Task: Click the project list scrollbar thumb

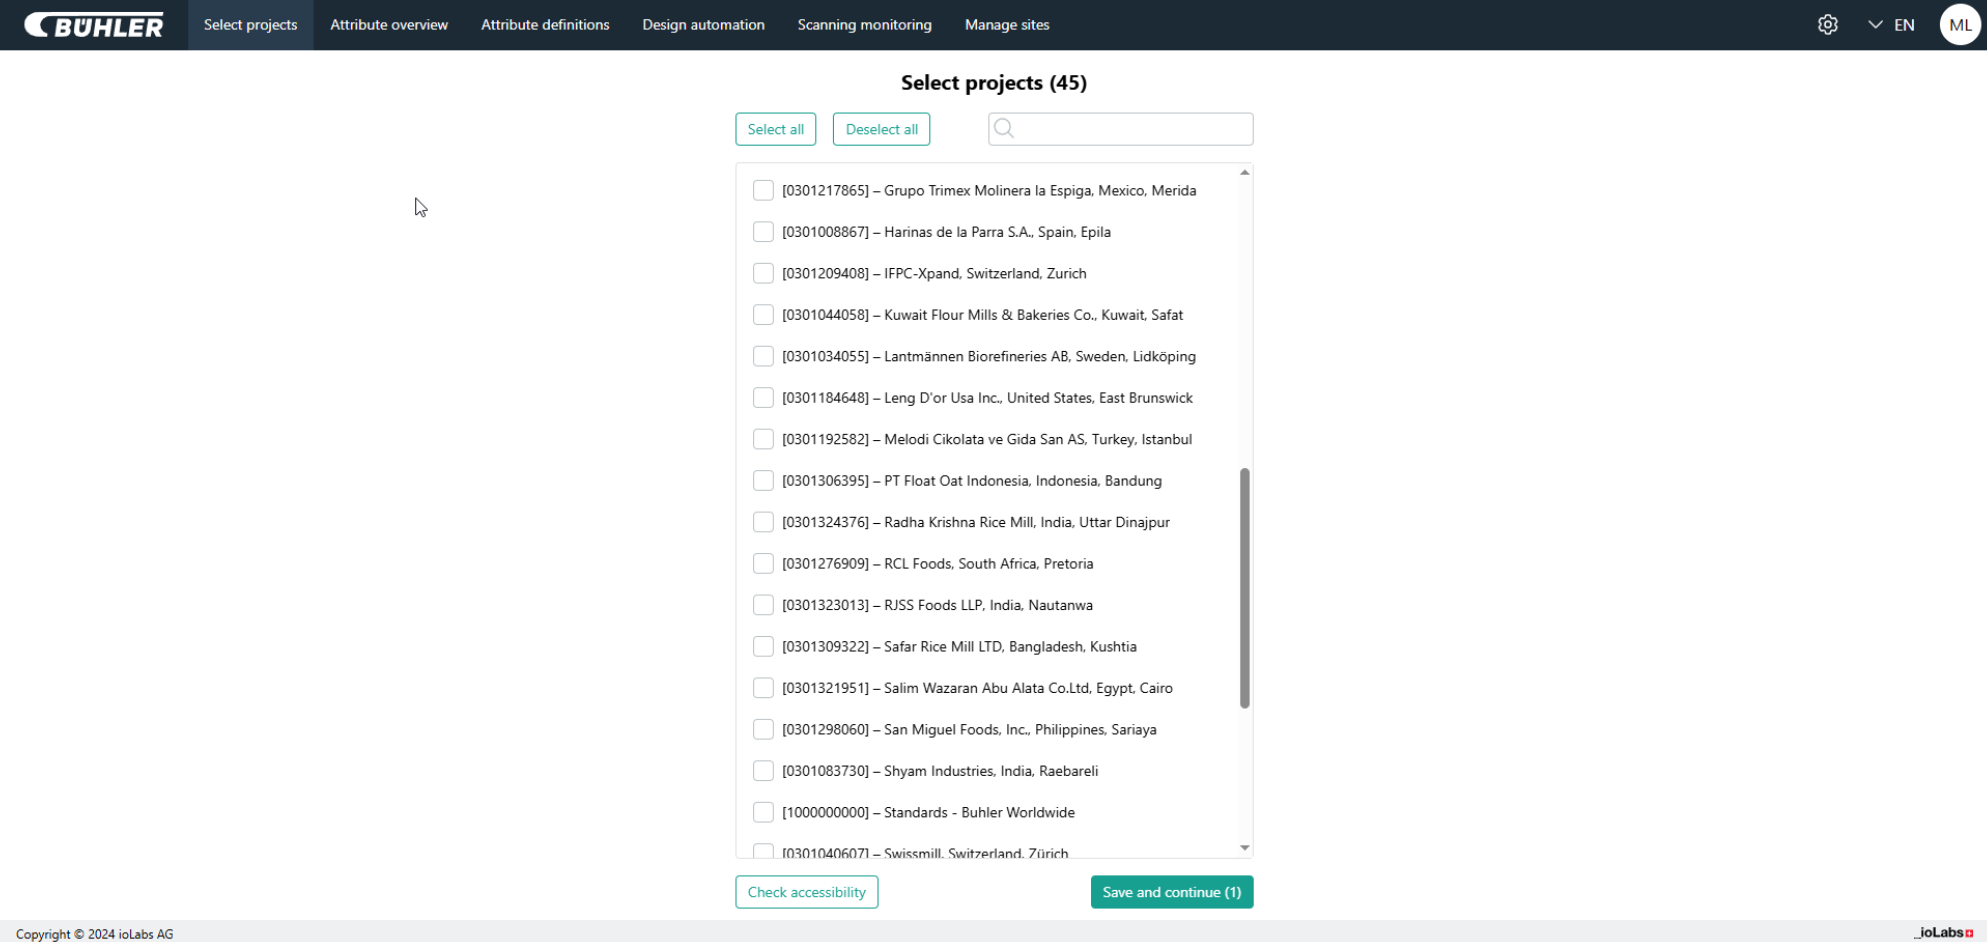Action: 1244,588
